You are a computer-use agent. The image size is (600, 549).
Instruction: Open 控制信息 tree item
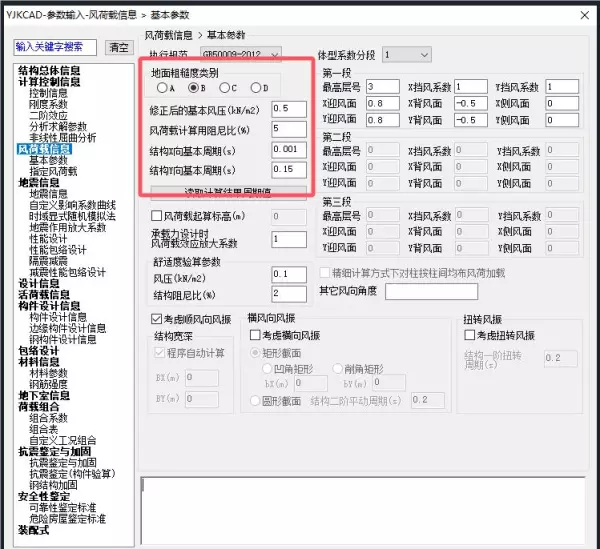[x=48, y=93]
